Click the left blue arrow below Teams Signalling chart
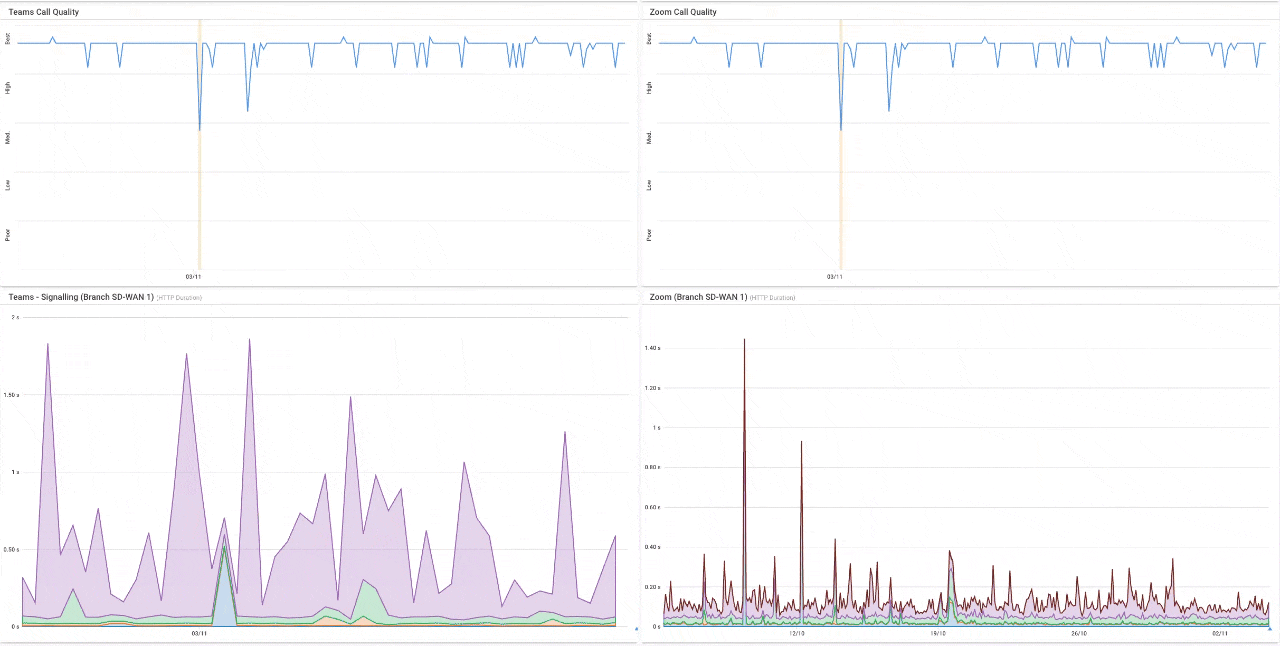Viewport: 1280px width, 646px height. point(20,630)
